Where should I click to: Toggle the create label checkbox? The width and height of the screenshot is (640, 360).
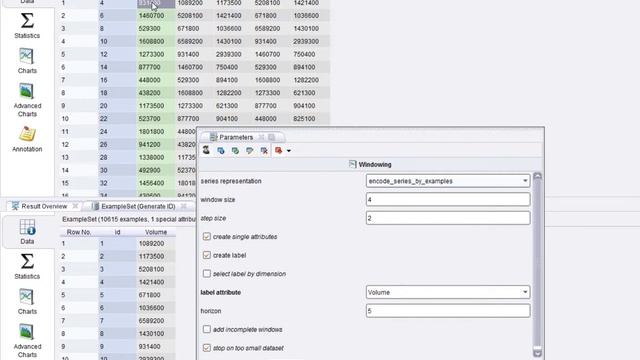pos(207,255)
